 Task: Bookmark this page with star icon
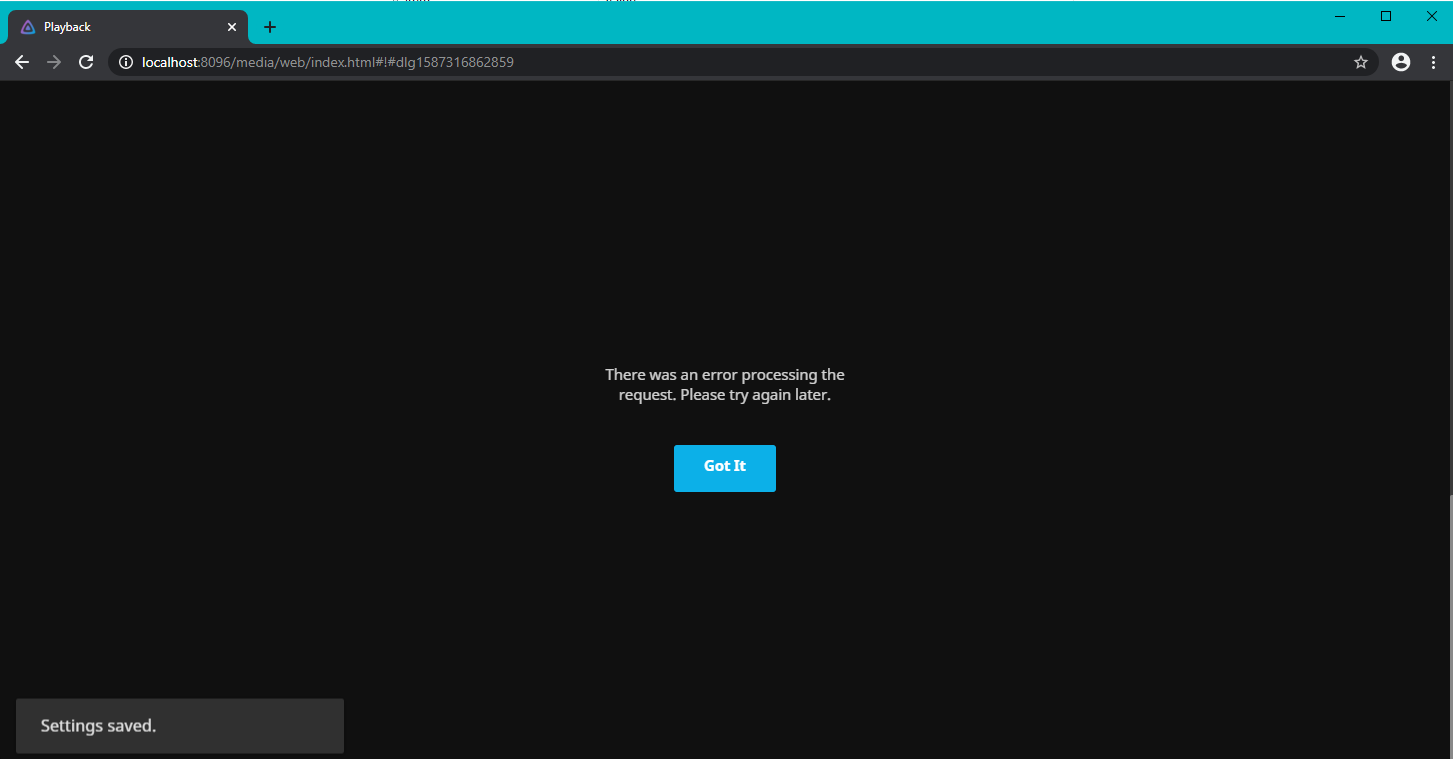point(1361,62)
